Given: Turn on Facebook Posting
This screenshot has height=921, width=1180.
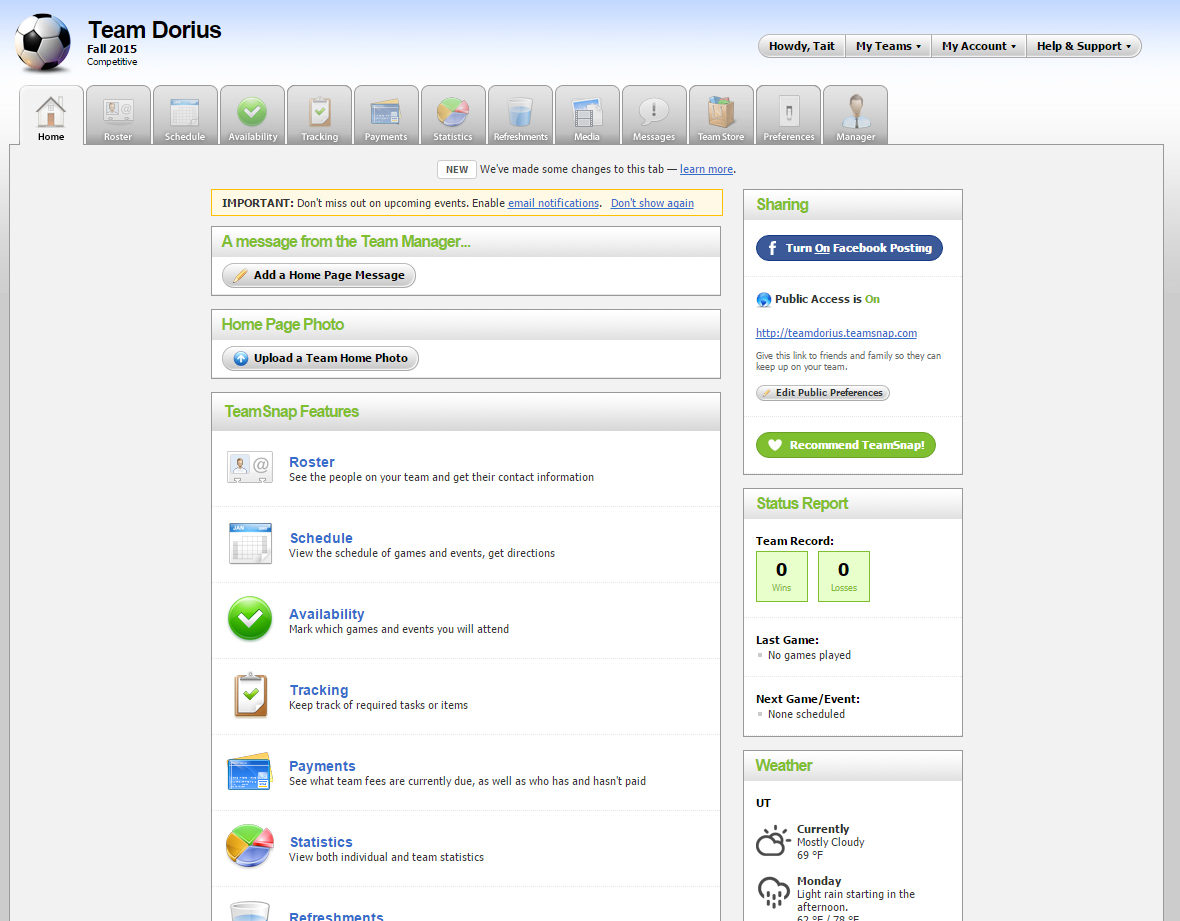Looking at the screenshot, I should 849,248.
